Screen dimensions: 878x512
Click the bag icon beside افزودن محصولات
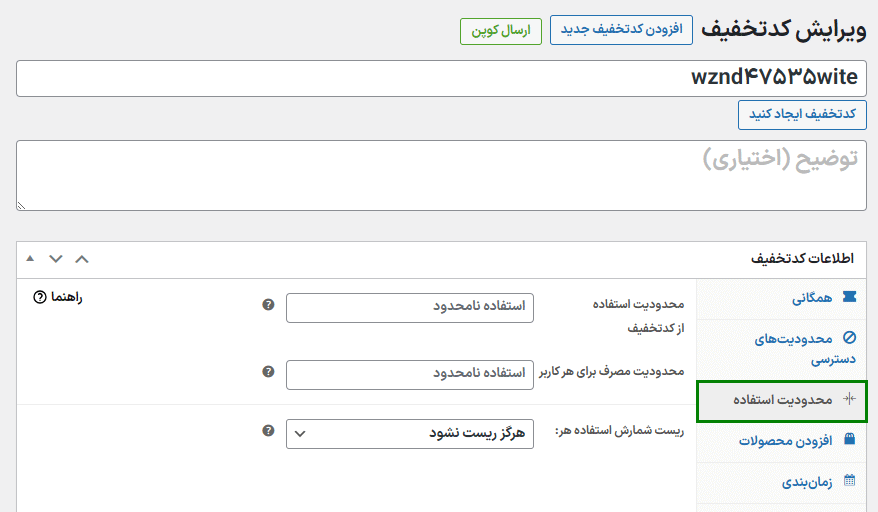pyautogui.click(x=849, y=439)
